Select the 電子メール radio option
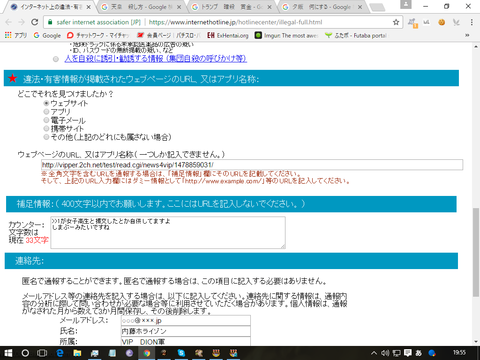The height and width of the screenshot is (360, 480). point(46,120)
